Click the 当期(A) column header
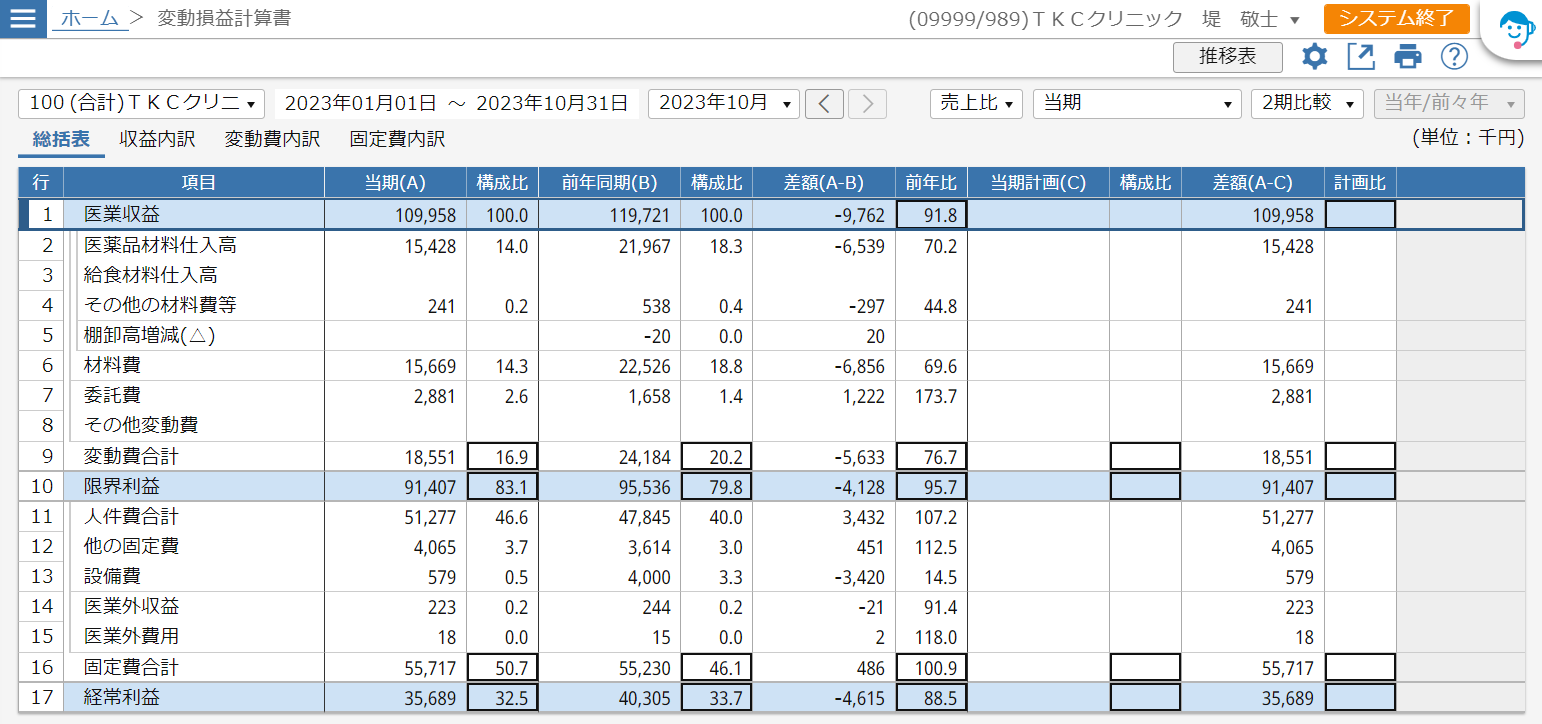This screenshot has width=1542, height=724. coord(395,183)
